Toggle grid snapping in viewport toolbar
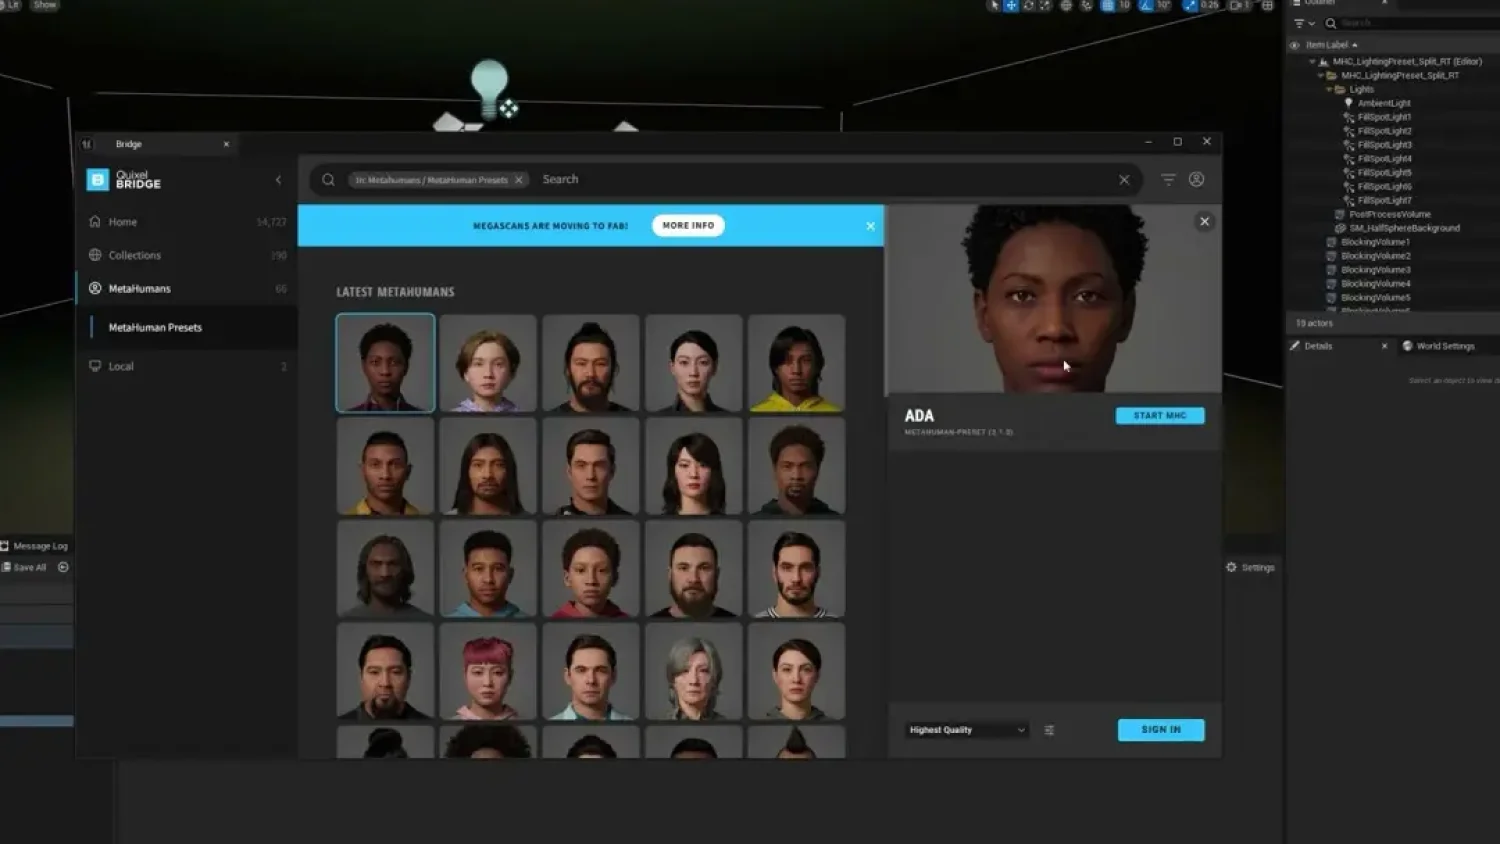Image resolution: width=1500 pixels, height=844 pixels. click(x=1108, y=5)
